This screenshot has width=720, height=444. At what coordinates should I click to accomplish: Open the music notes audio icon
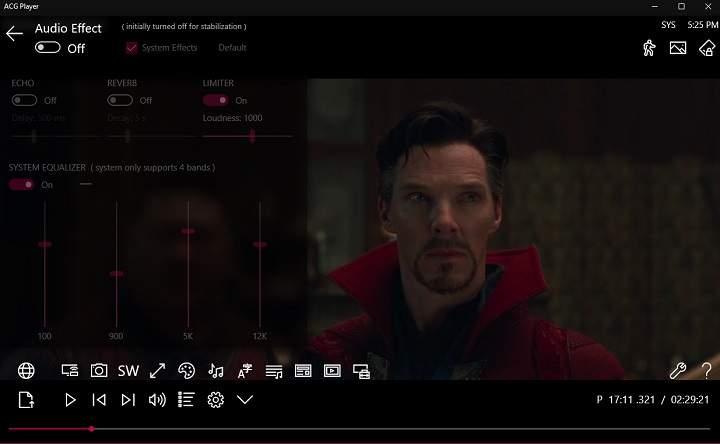click(216, 371)
